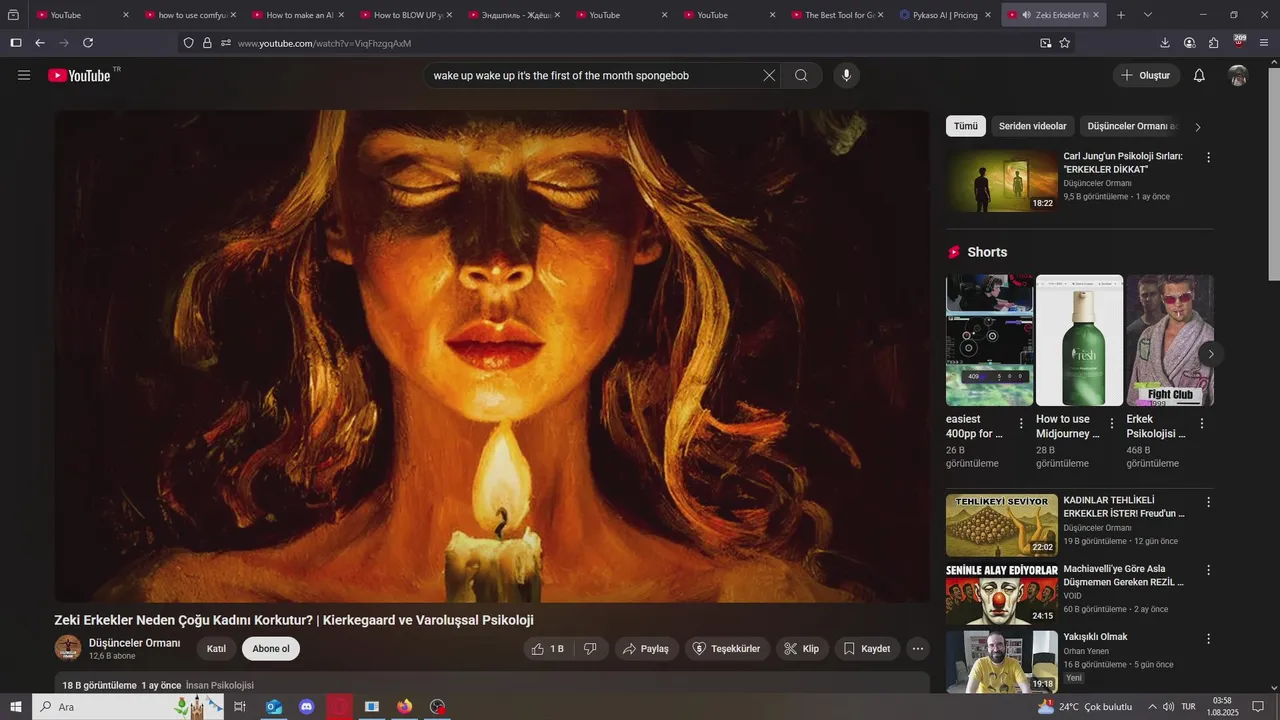Select the 'Düşünceler Ormanı' filter chip
The width and height of the screenshot is (1280, 720).
[1132, 126]
